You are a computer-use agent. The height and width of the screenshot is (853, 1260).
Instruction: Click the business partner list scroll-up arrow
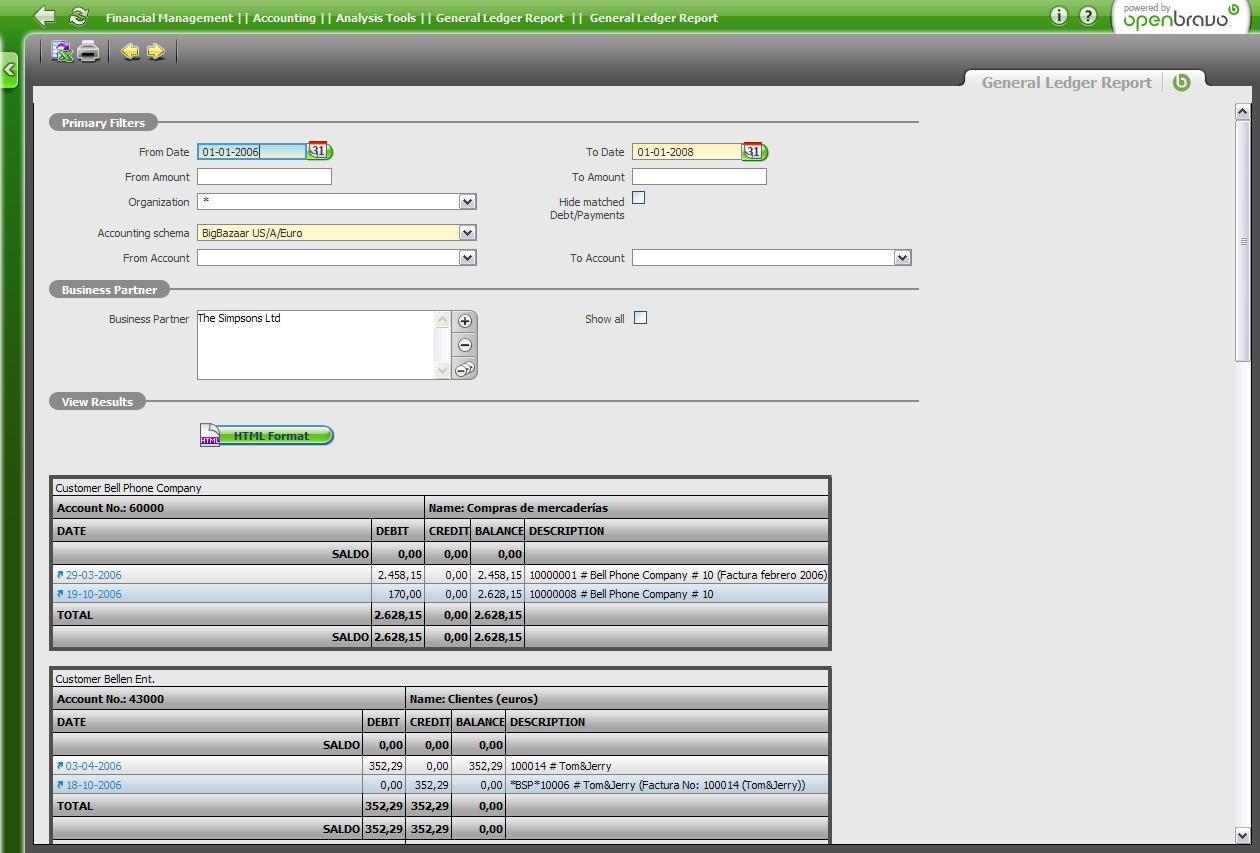[443, 320]
